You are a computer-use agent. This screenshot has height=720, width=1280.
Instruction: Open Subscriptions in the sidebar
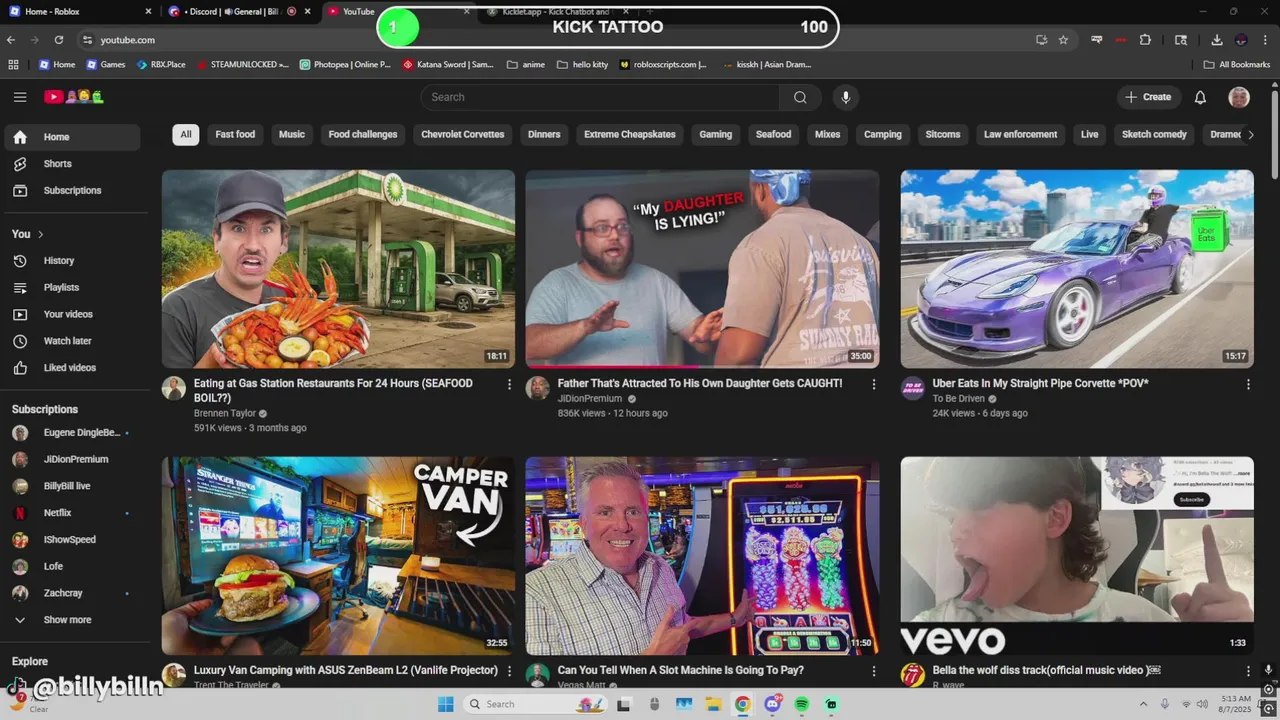click(x=70, y=191)
